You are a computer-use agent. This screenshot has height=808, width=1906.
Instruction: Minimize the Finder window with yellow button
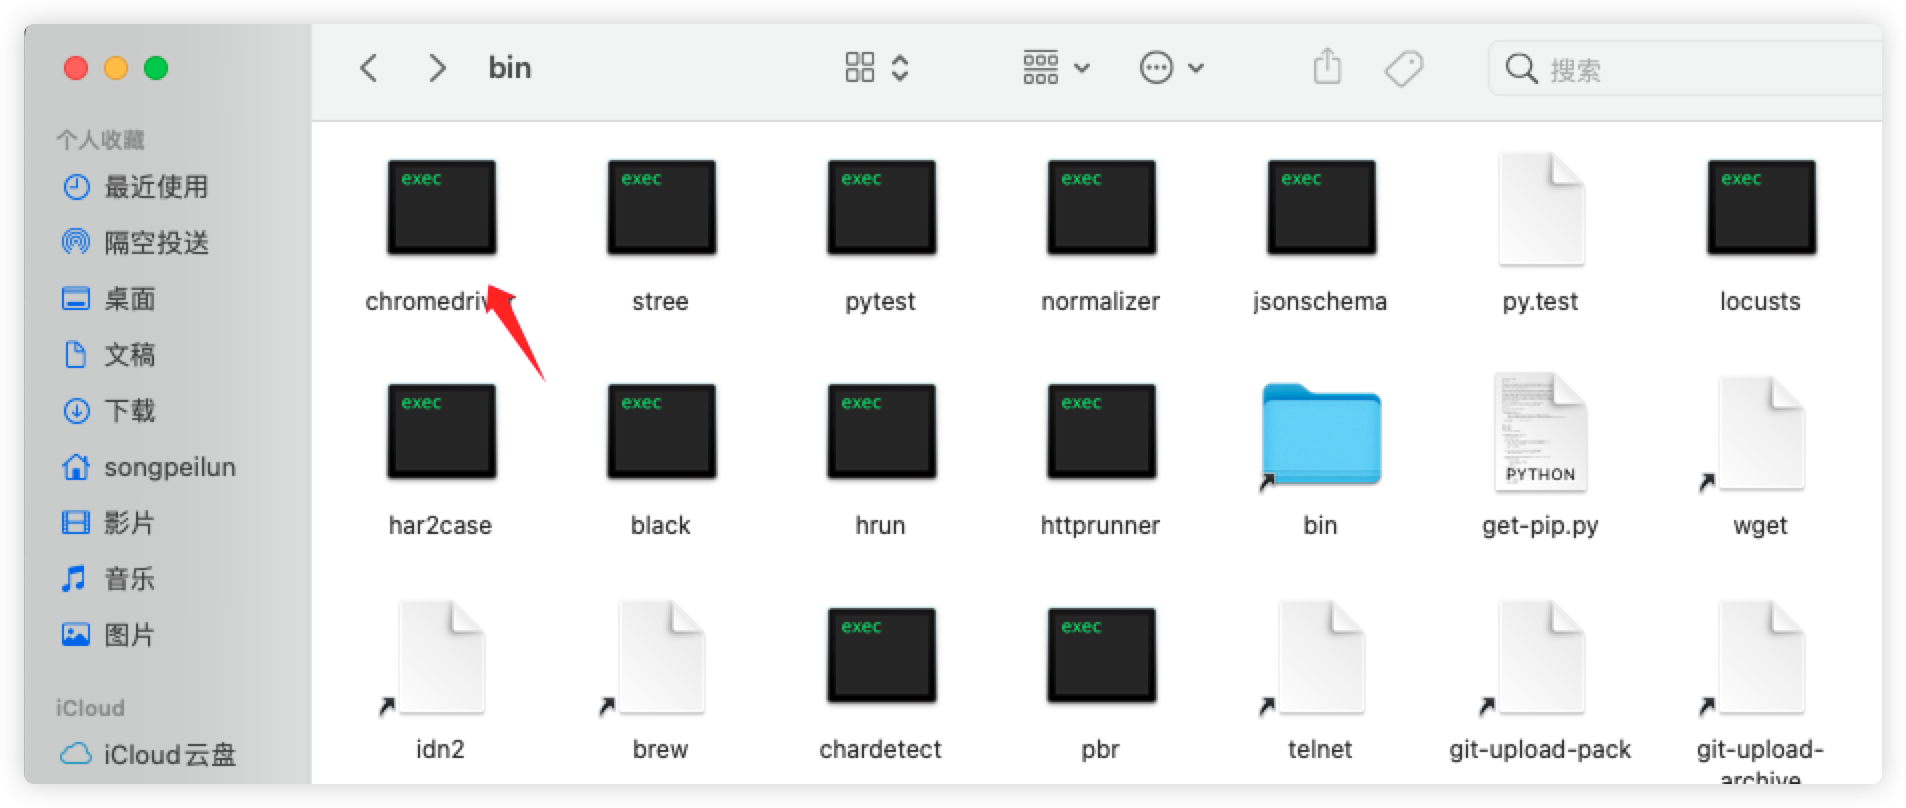(116, 68)
